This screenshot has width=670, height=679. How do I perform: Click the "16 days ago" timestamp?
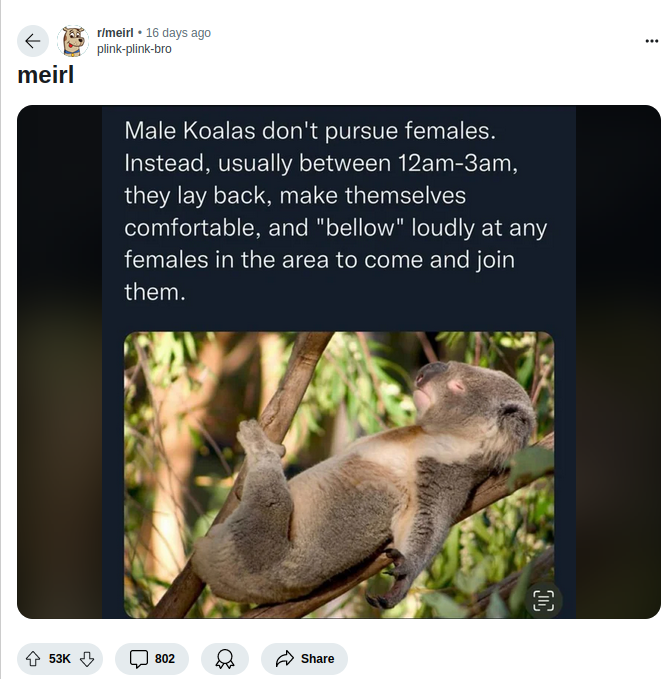(178, 33)
